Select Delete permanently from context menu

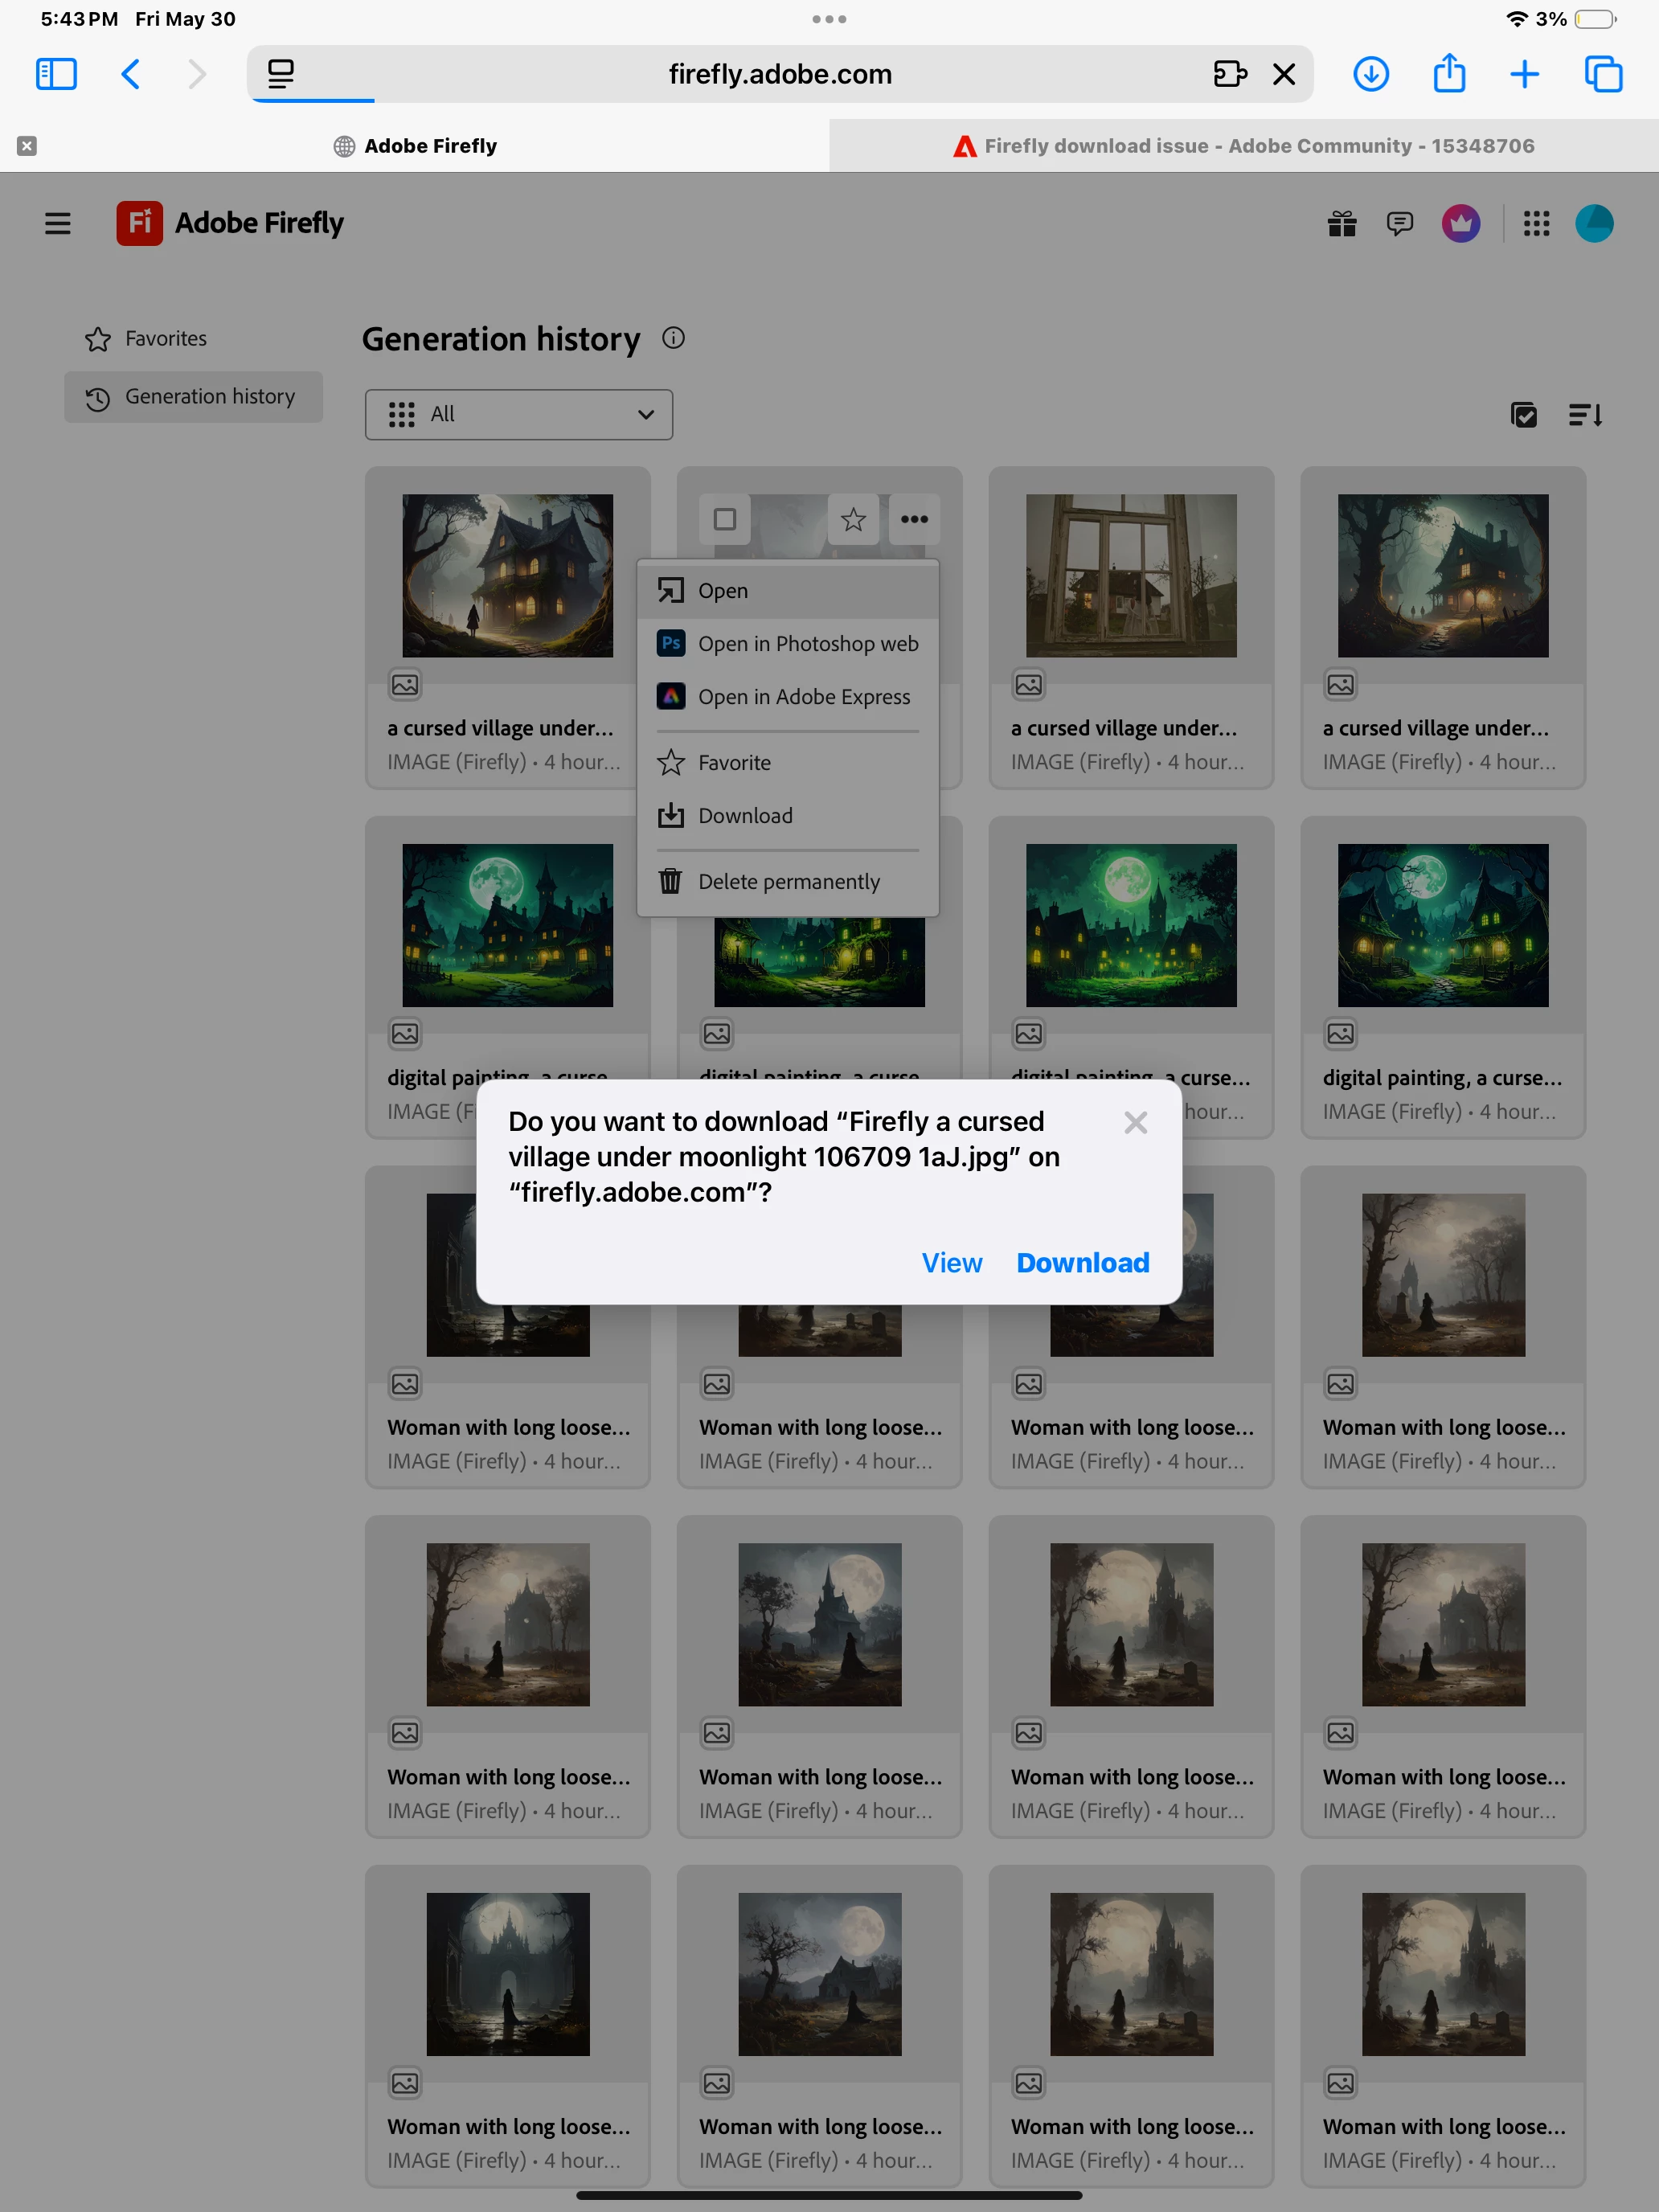coord(788,882)
